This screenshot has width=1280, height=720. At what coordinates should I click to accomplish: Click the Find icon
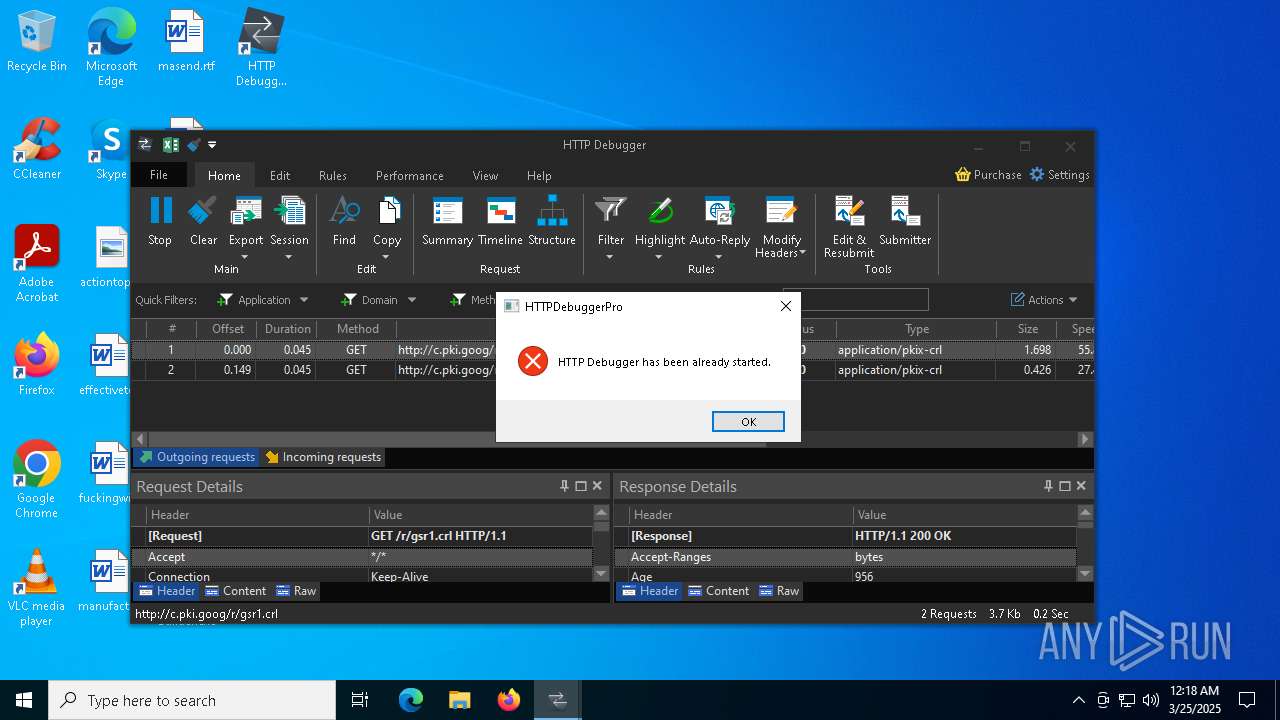(x=344, y=210)
